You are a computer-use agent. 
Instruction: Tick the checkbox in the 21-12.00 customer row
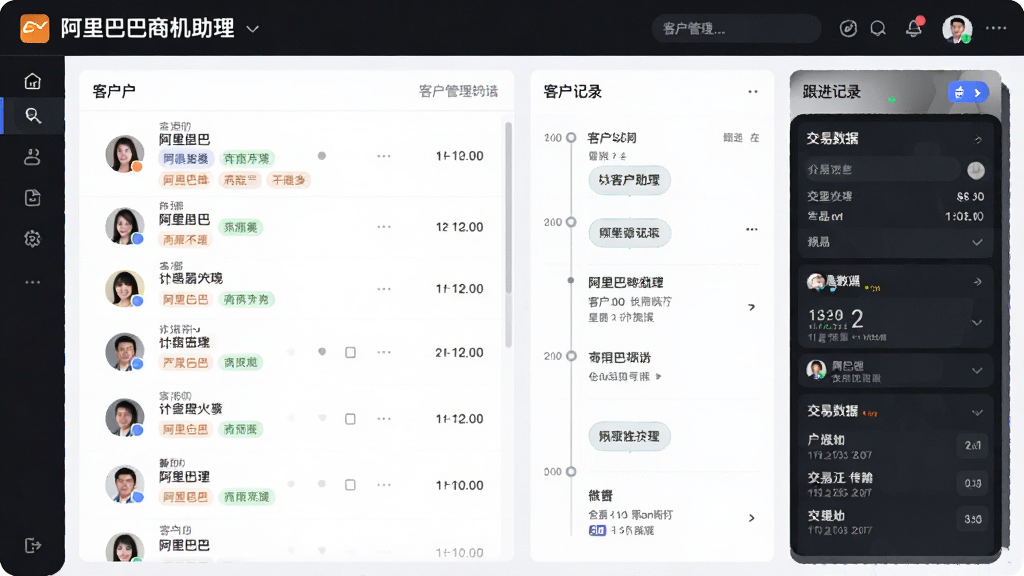pos(351,353)
